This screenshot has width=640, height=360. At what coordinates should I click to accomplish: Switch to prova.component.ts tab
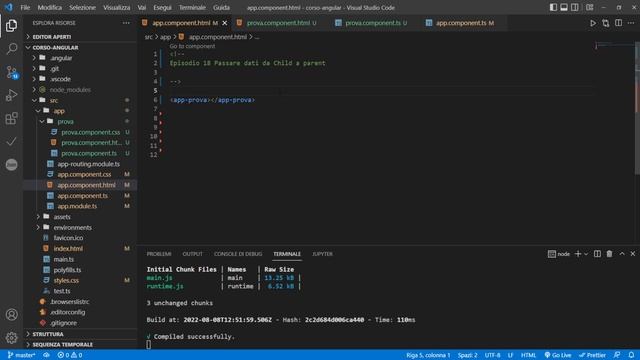(x=371, y=23)
